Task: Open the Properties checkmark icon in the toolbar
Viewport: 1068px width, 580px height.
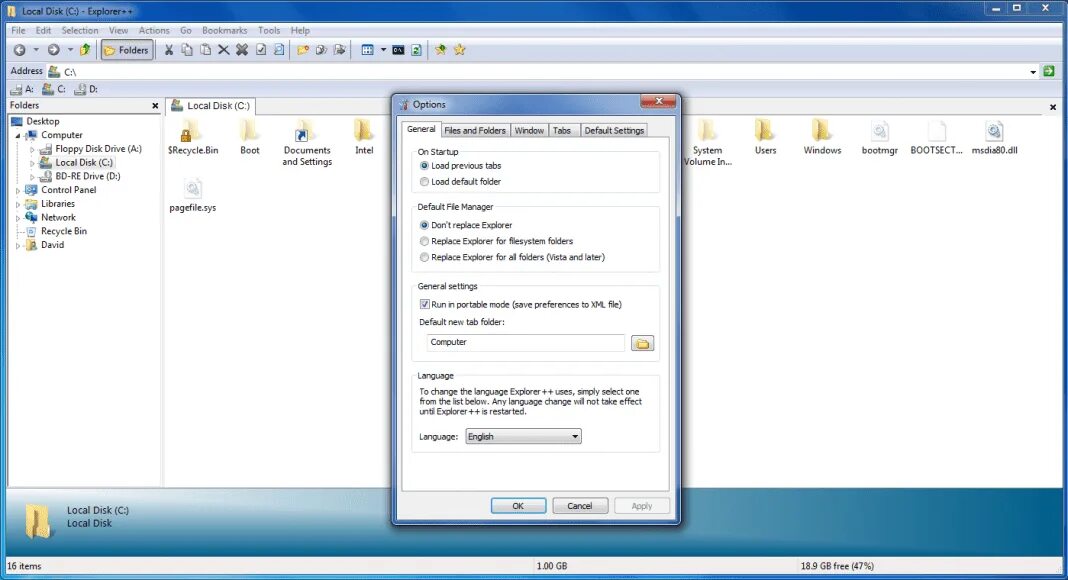Action: coord(261,50)
